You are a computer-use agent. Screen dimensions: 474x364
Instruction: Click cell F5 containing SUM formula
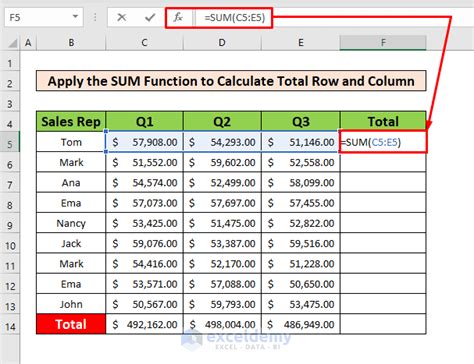pos(383,142)
